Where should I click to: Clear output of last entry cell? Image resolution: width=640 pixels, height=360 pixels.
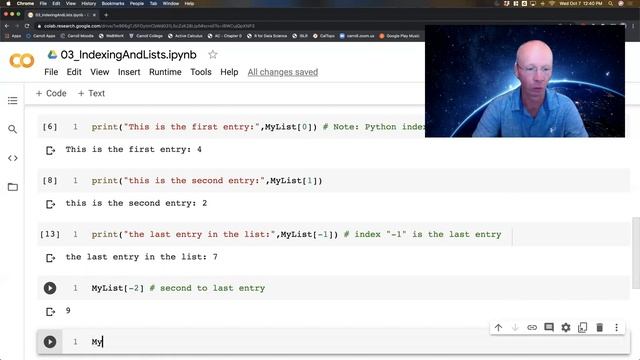point(50,258)
